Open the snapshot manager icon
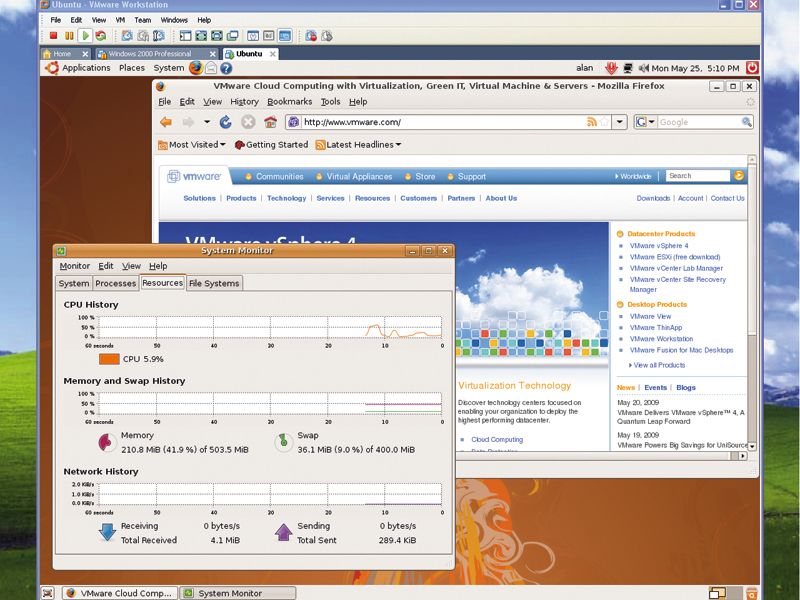This screenshot has width=800, height=600. 159,36
